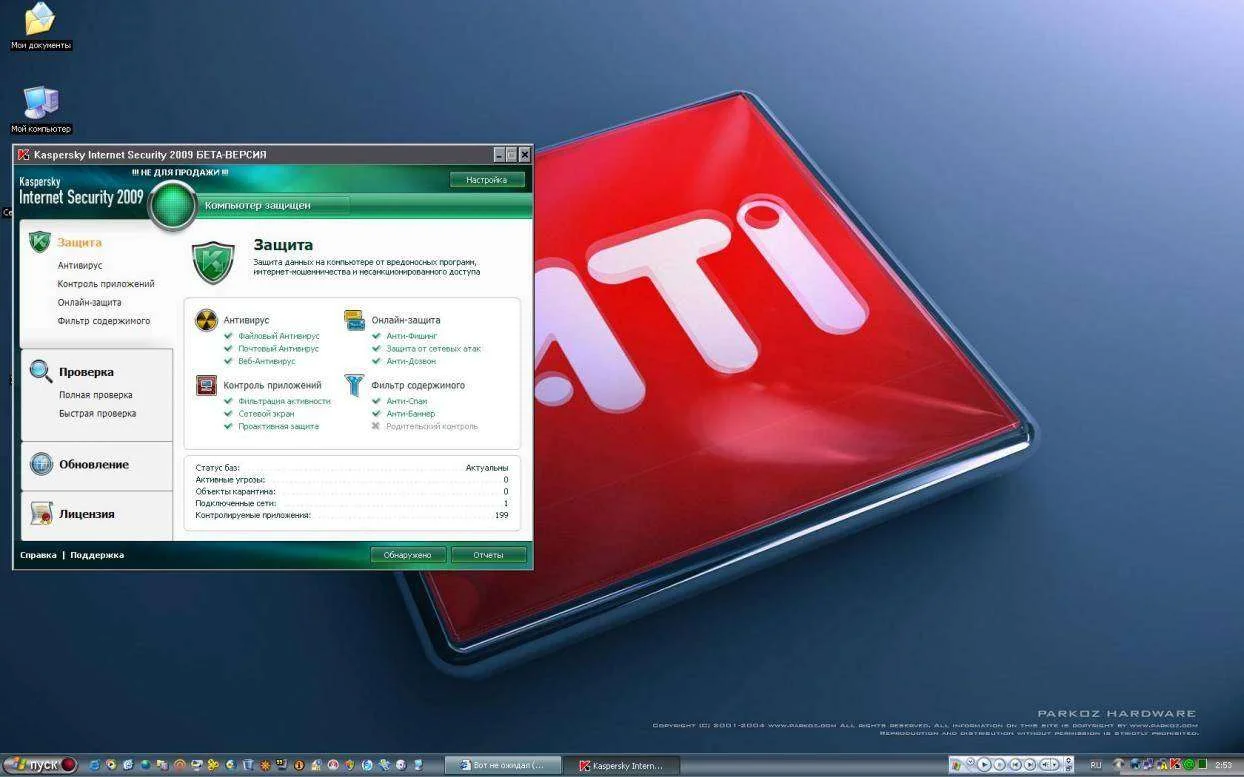This screenshot has height=777, width=1244.
Task: Open the volume dropdown in media toolbar
Action: point(1055,764)
